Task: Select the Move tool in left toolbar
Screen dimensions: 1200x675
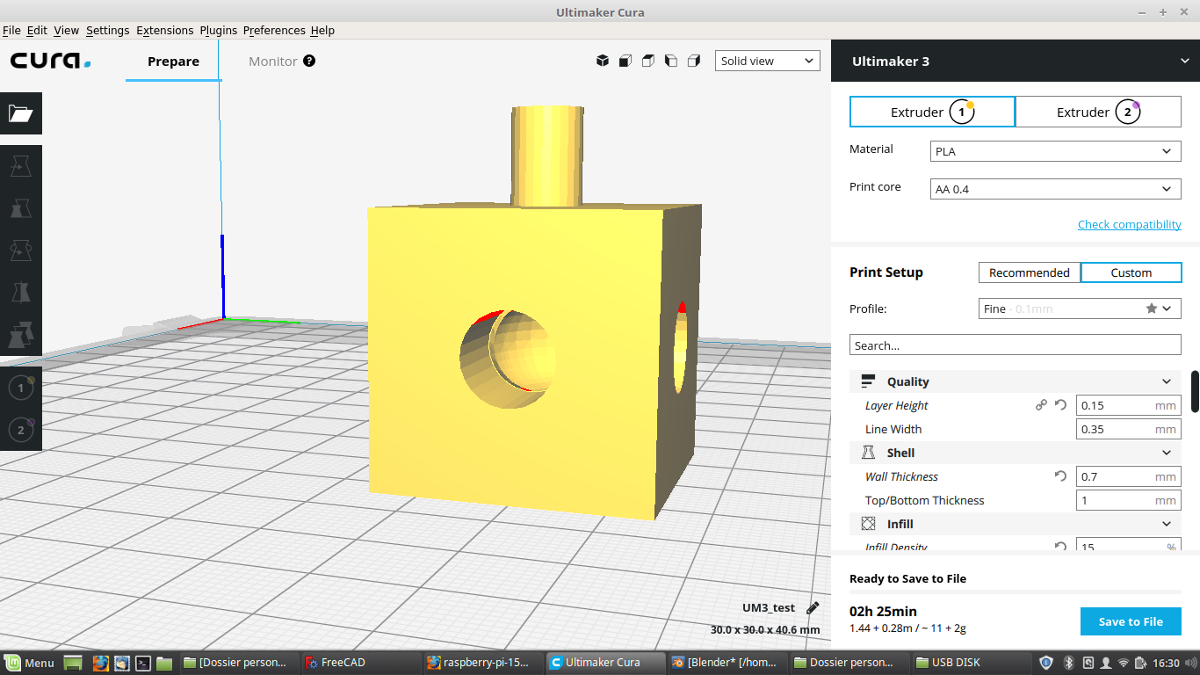Action: [x=21, y=166]
